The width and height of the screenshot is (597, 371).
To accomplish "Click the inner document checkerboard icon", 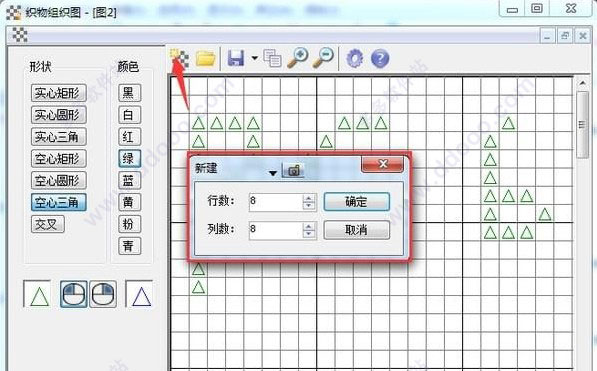I will click(x=20, y=35).
